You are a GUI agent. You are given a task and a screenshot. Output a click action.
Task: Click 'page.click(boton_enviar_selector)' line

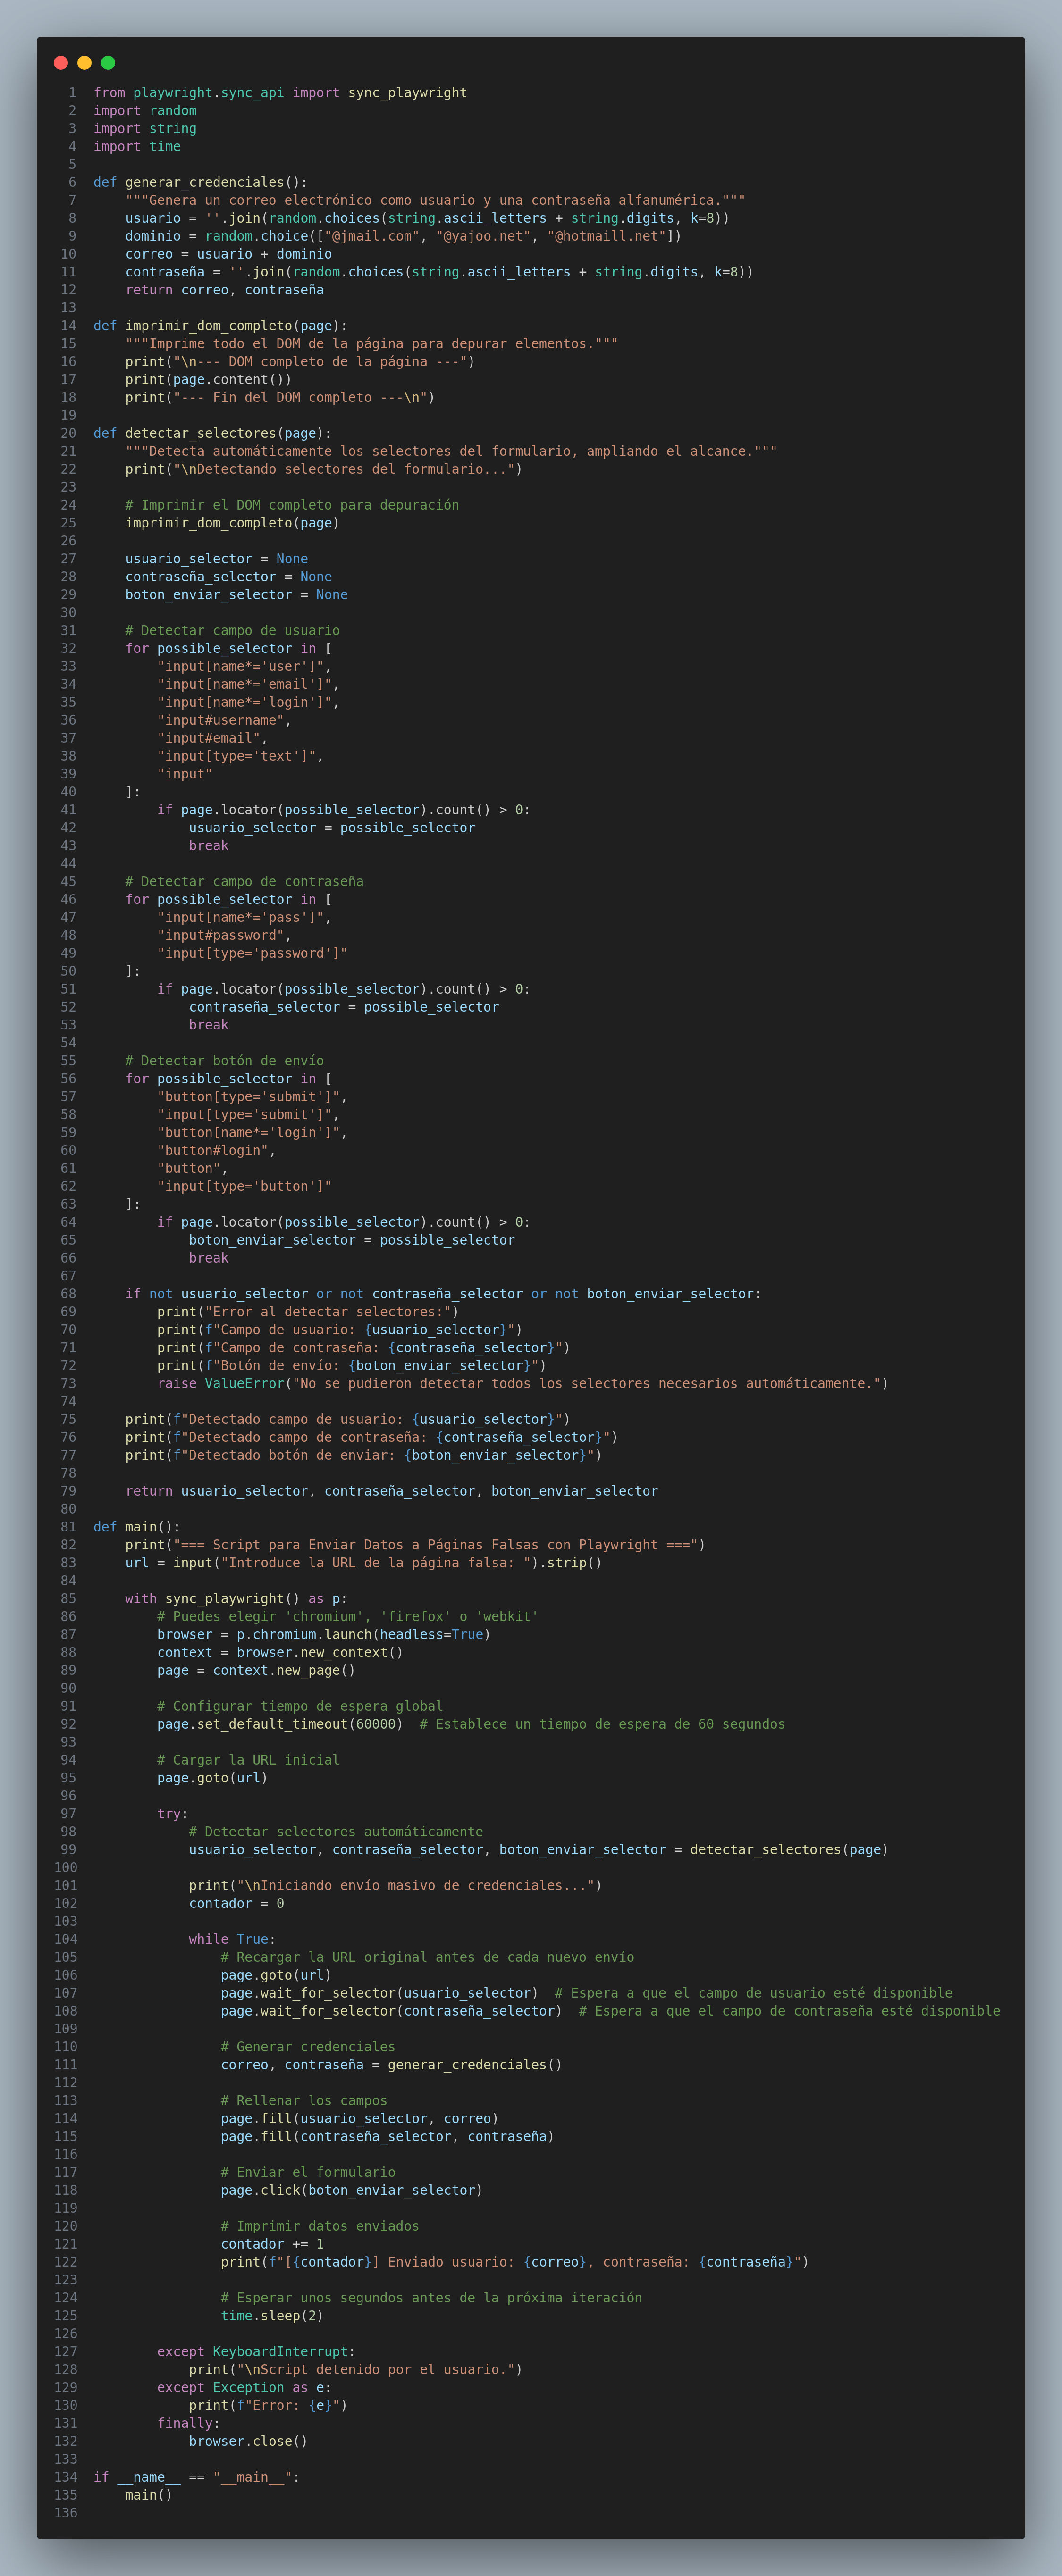(352, 2191)
